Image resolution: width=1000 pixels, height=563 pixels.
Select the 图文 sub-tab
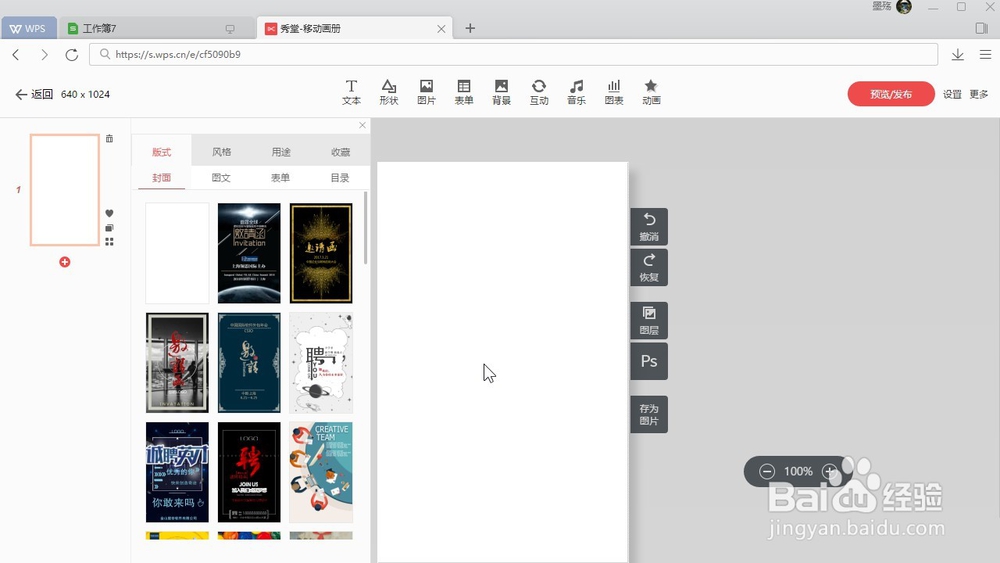[x=221, y=178]
